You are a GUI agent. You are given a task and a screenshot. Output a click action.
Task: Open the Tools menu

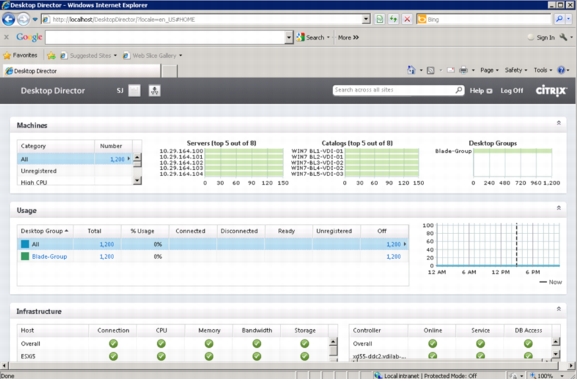[543, 70]
